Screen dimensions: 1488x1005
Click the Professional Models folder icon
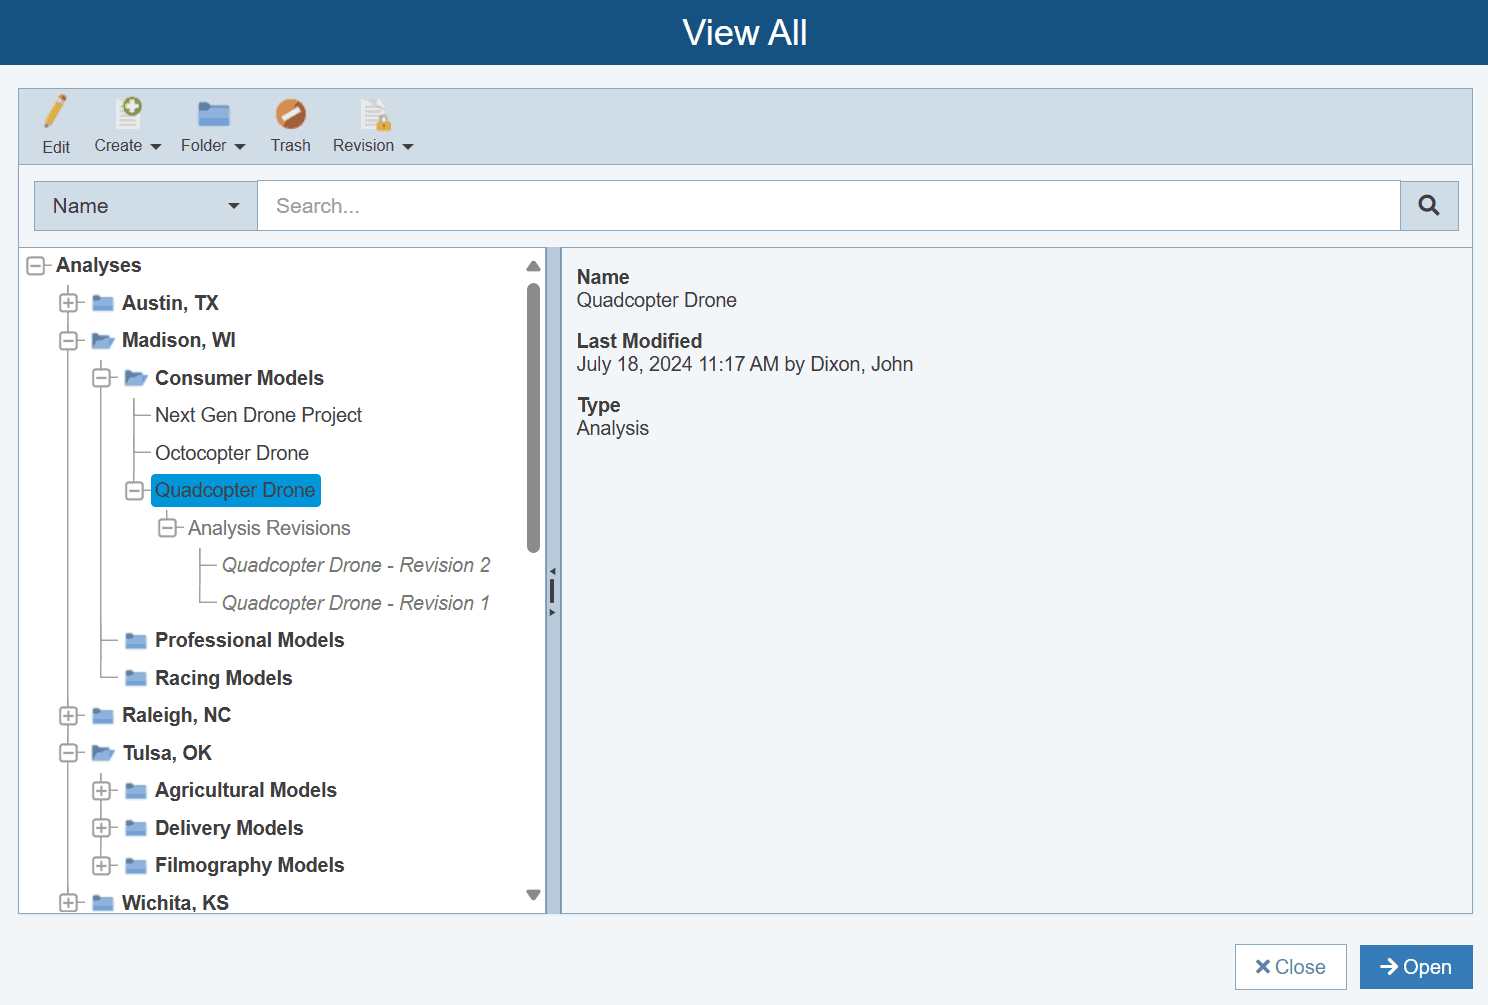[136, 641]
